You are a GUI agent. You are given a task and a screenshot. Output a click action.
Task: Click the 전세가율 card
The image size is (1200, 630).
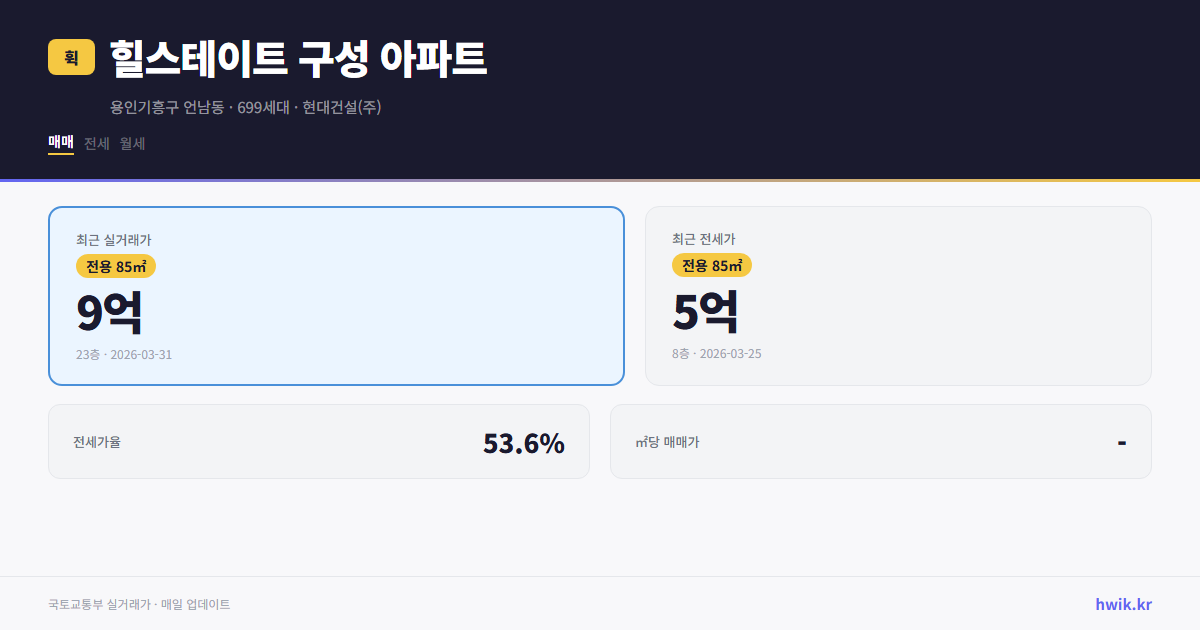(320, 441)
